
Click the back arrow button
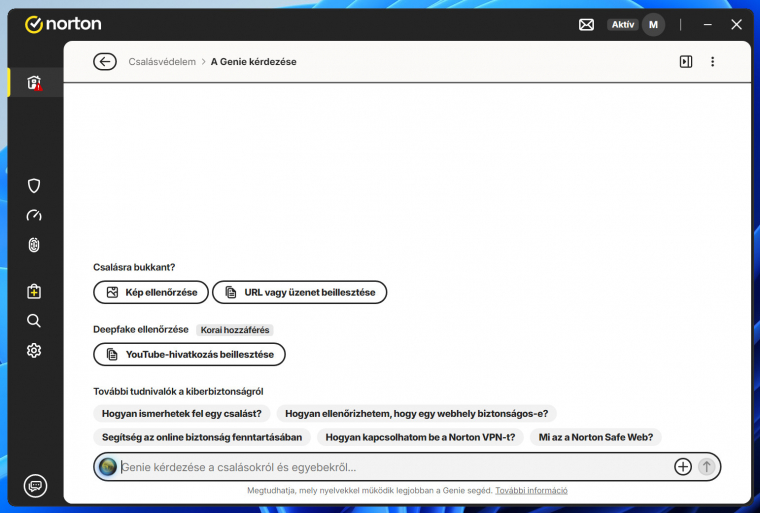(x=105, y=62)
